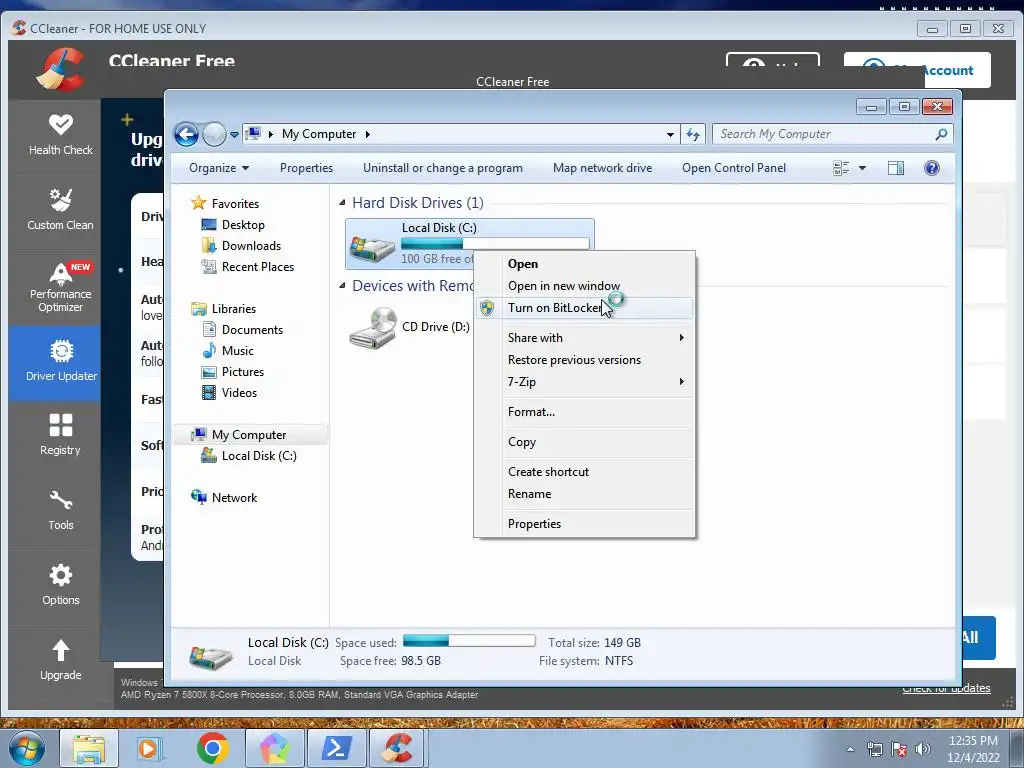Viewport: 1024px width, 768px height.
Task: Click the refresh button beside address bar
Action: (693, 135)
